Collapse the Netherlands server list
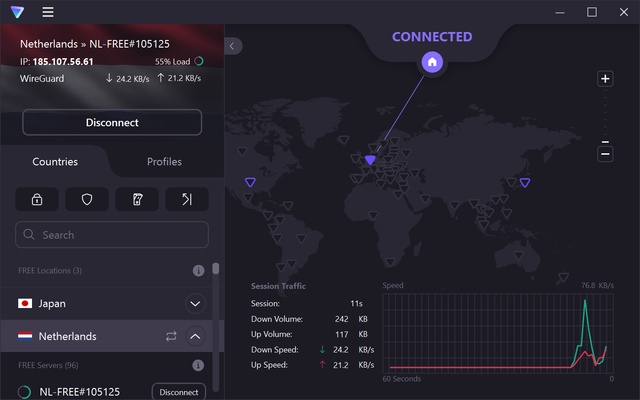 195,336
